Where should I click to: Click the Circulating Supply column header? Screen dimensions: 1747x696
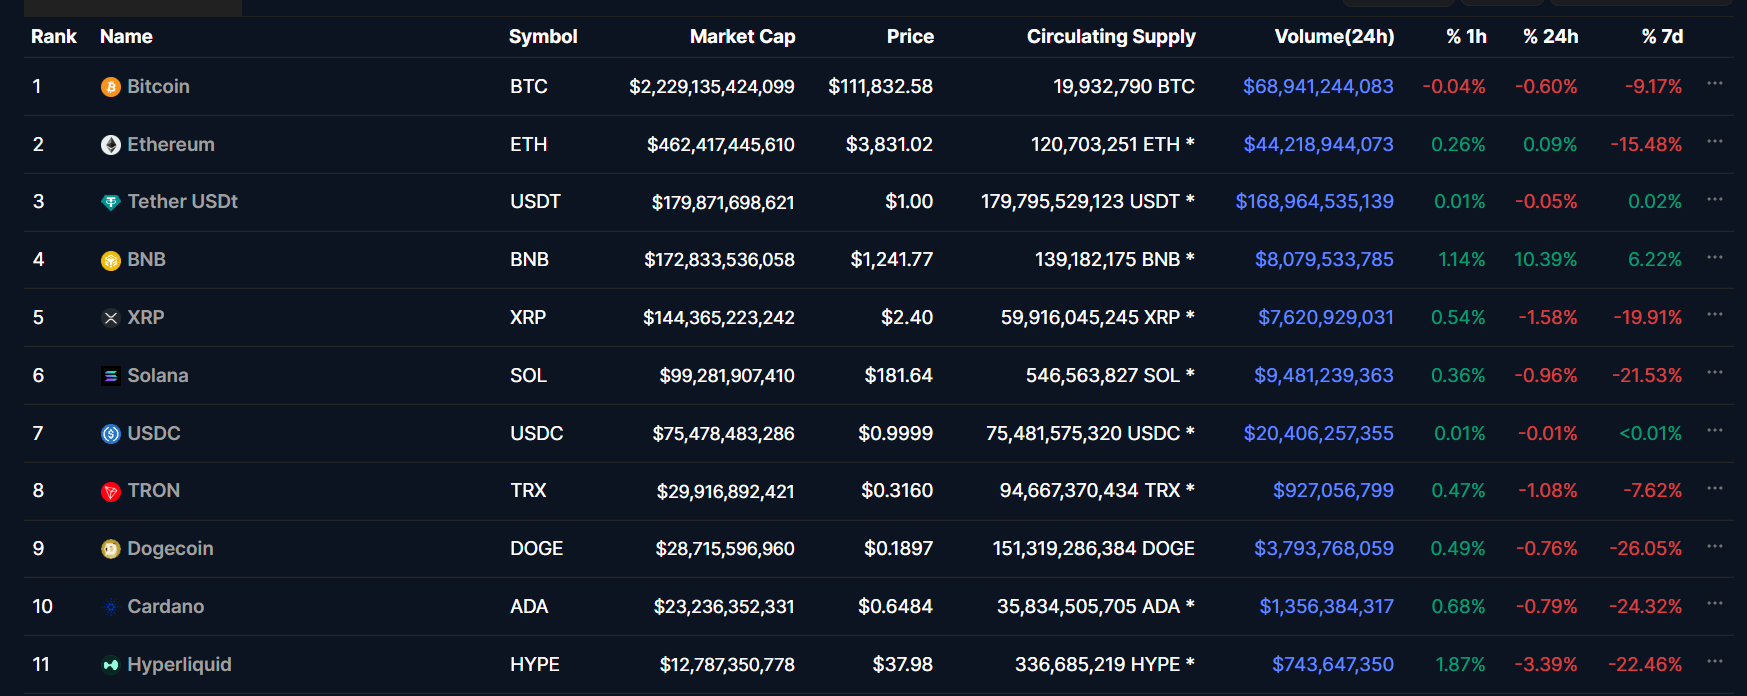pyautogui.click(x=1111, y=37)
